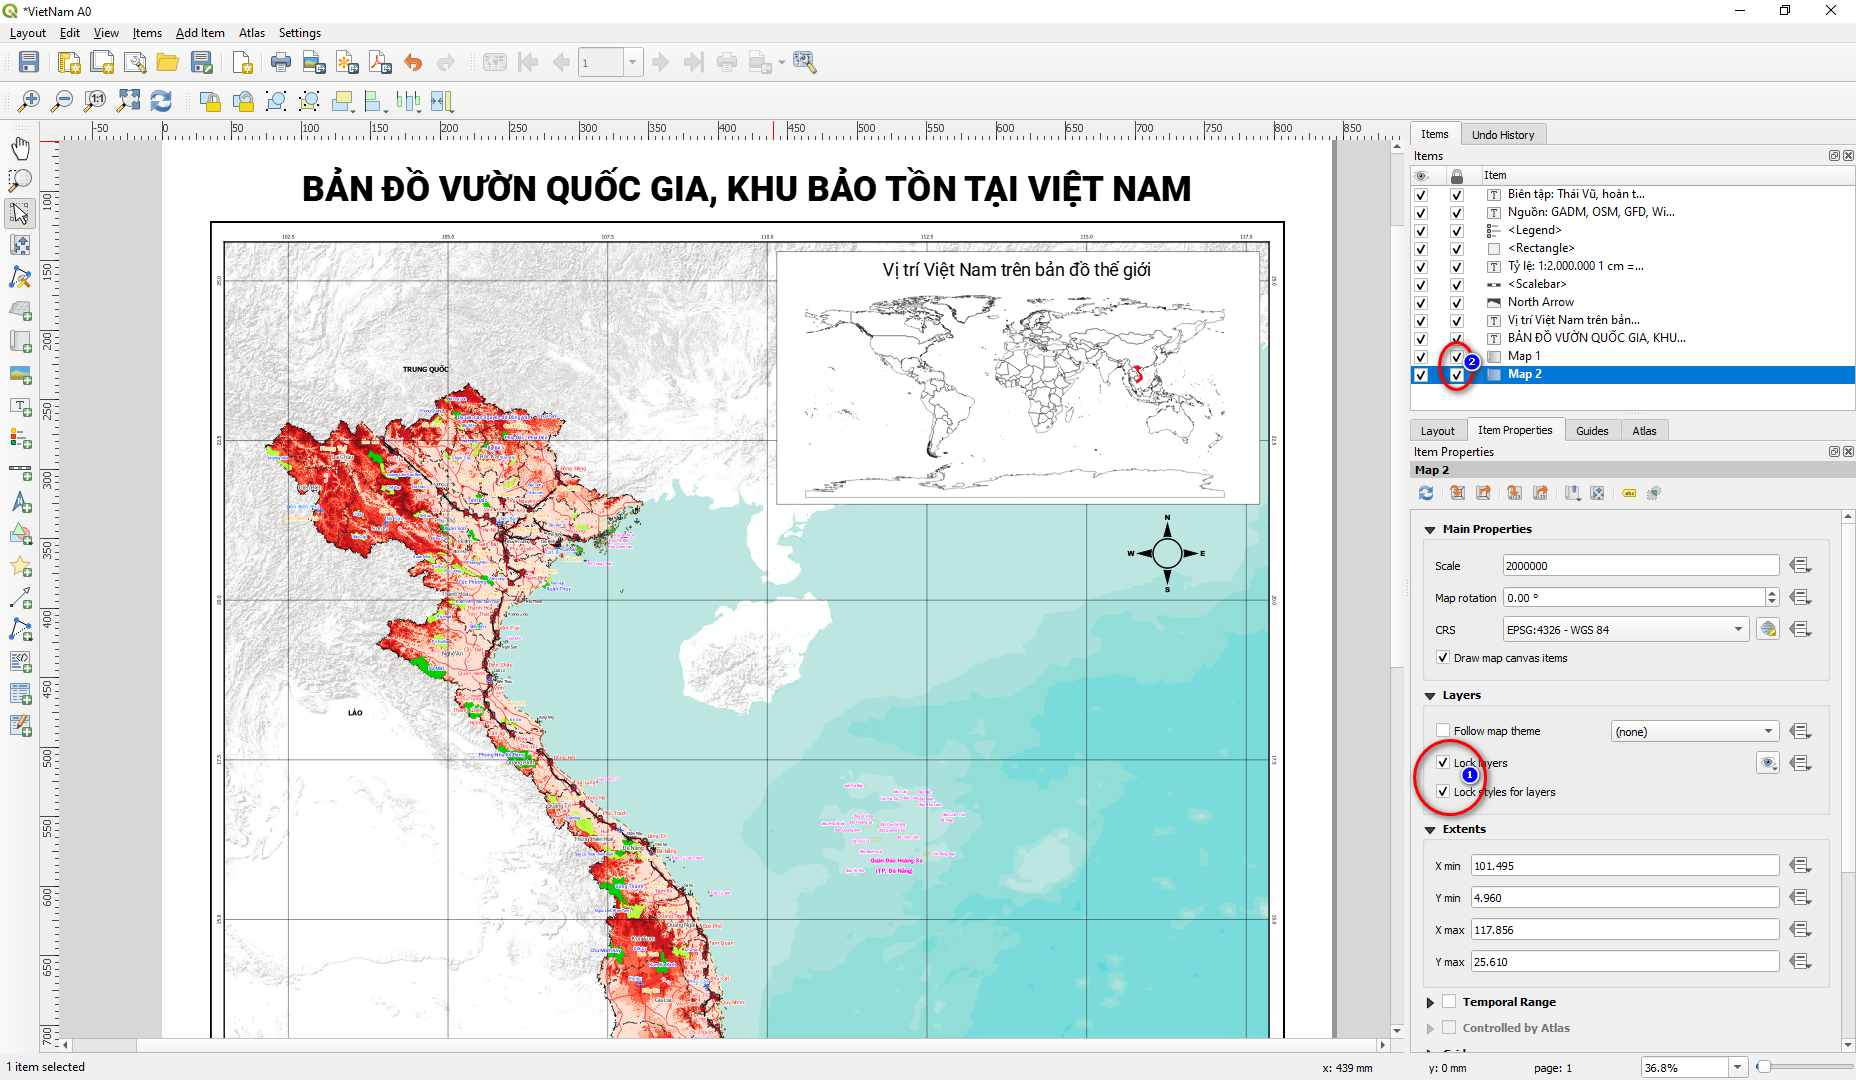1856x1080 pixels.
Task: Open the atlas page number dropdown
Action: (632, 63)
